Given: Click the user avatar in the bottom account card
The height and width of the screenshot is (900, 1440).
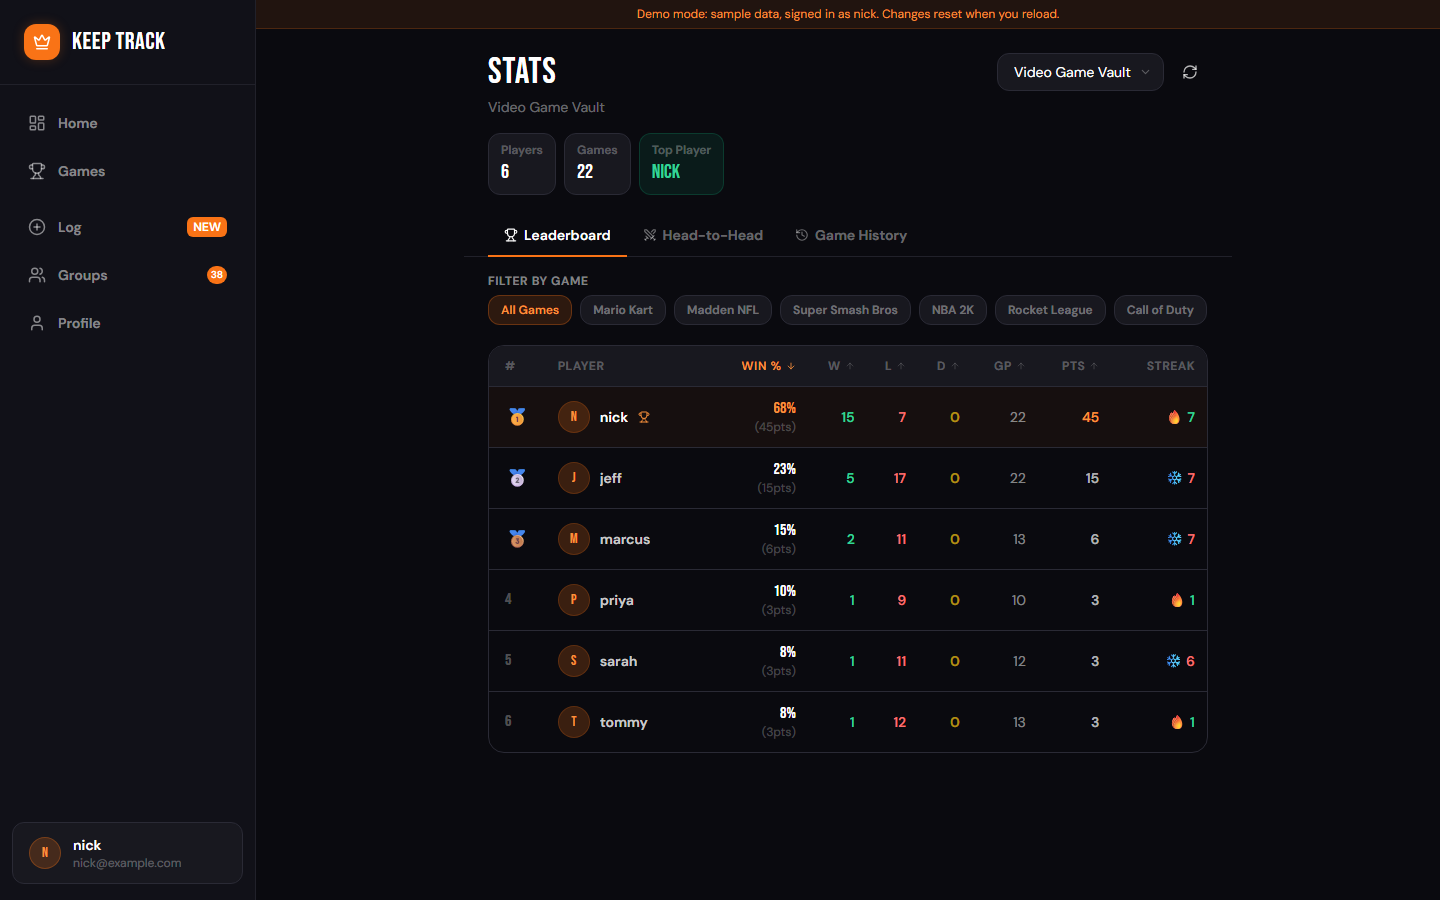Looking at the screenshot, I should 45,853.
